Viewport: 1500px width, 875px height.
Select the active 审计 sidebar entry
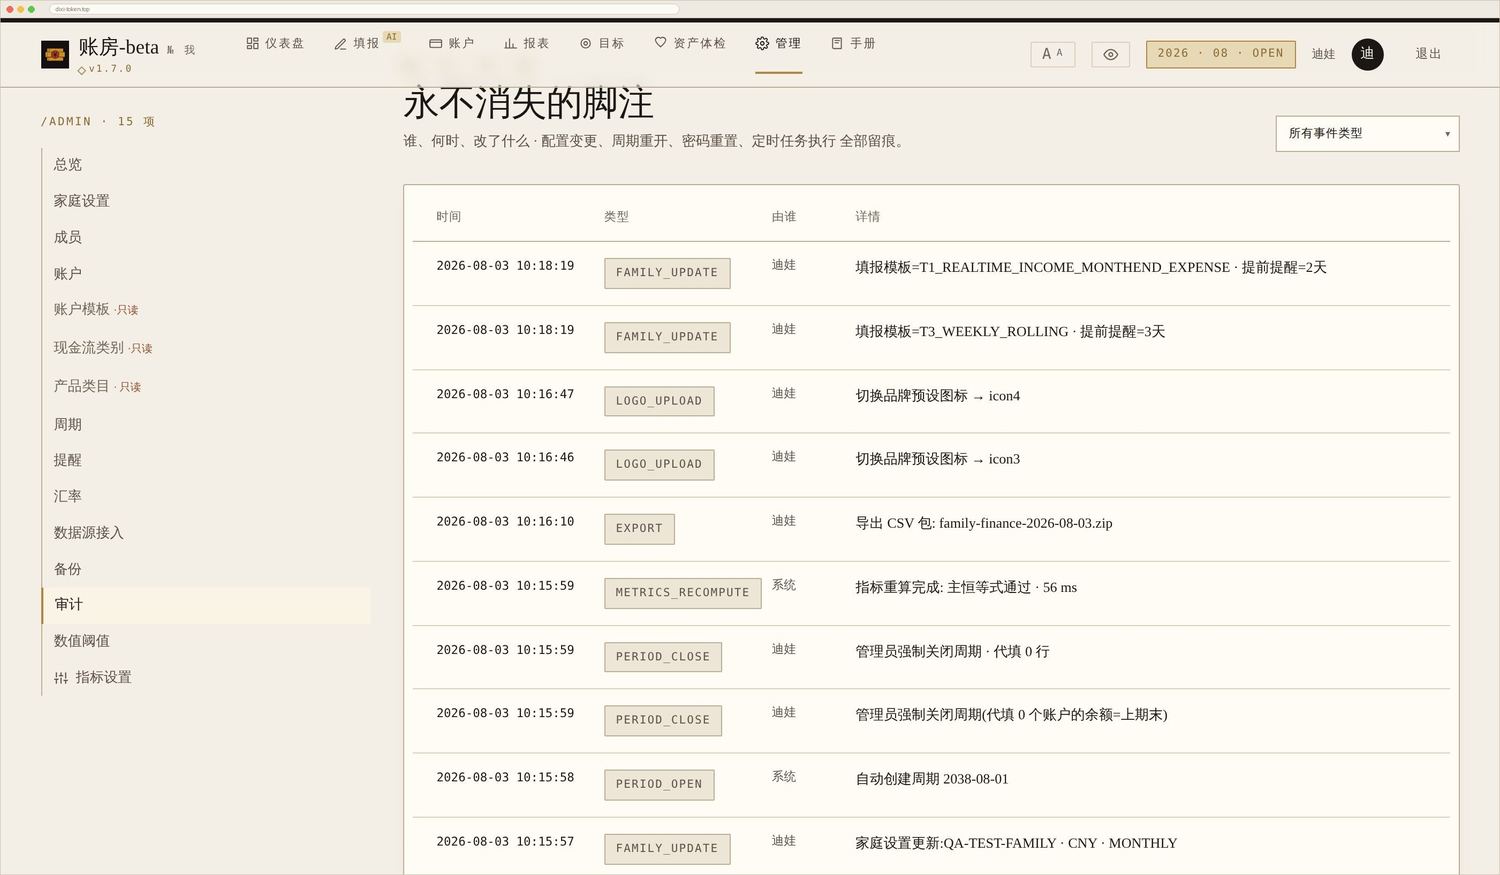206,605
